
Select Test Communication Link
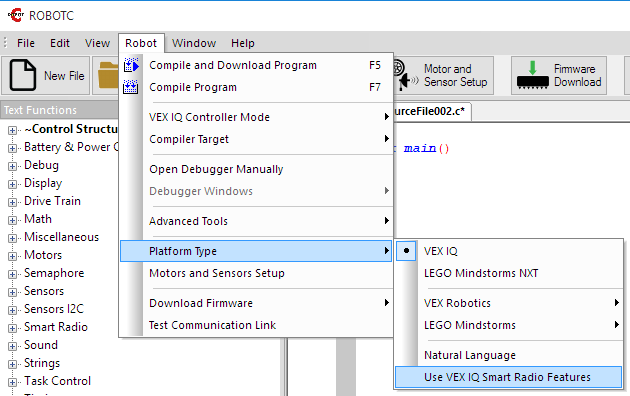[256, 325]
